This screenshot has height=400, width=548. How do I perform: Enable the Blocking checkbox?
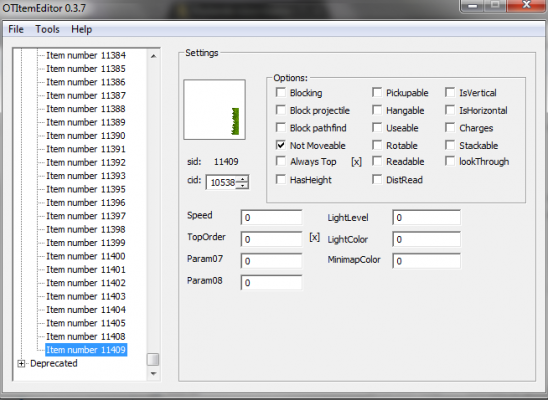coord(281,92)
